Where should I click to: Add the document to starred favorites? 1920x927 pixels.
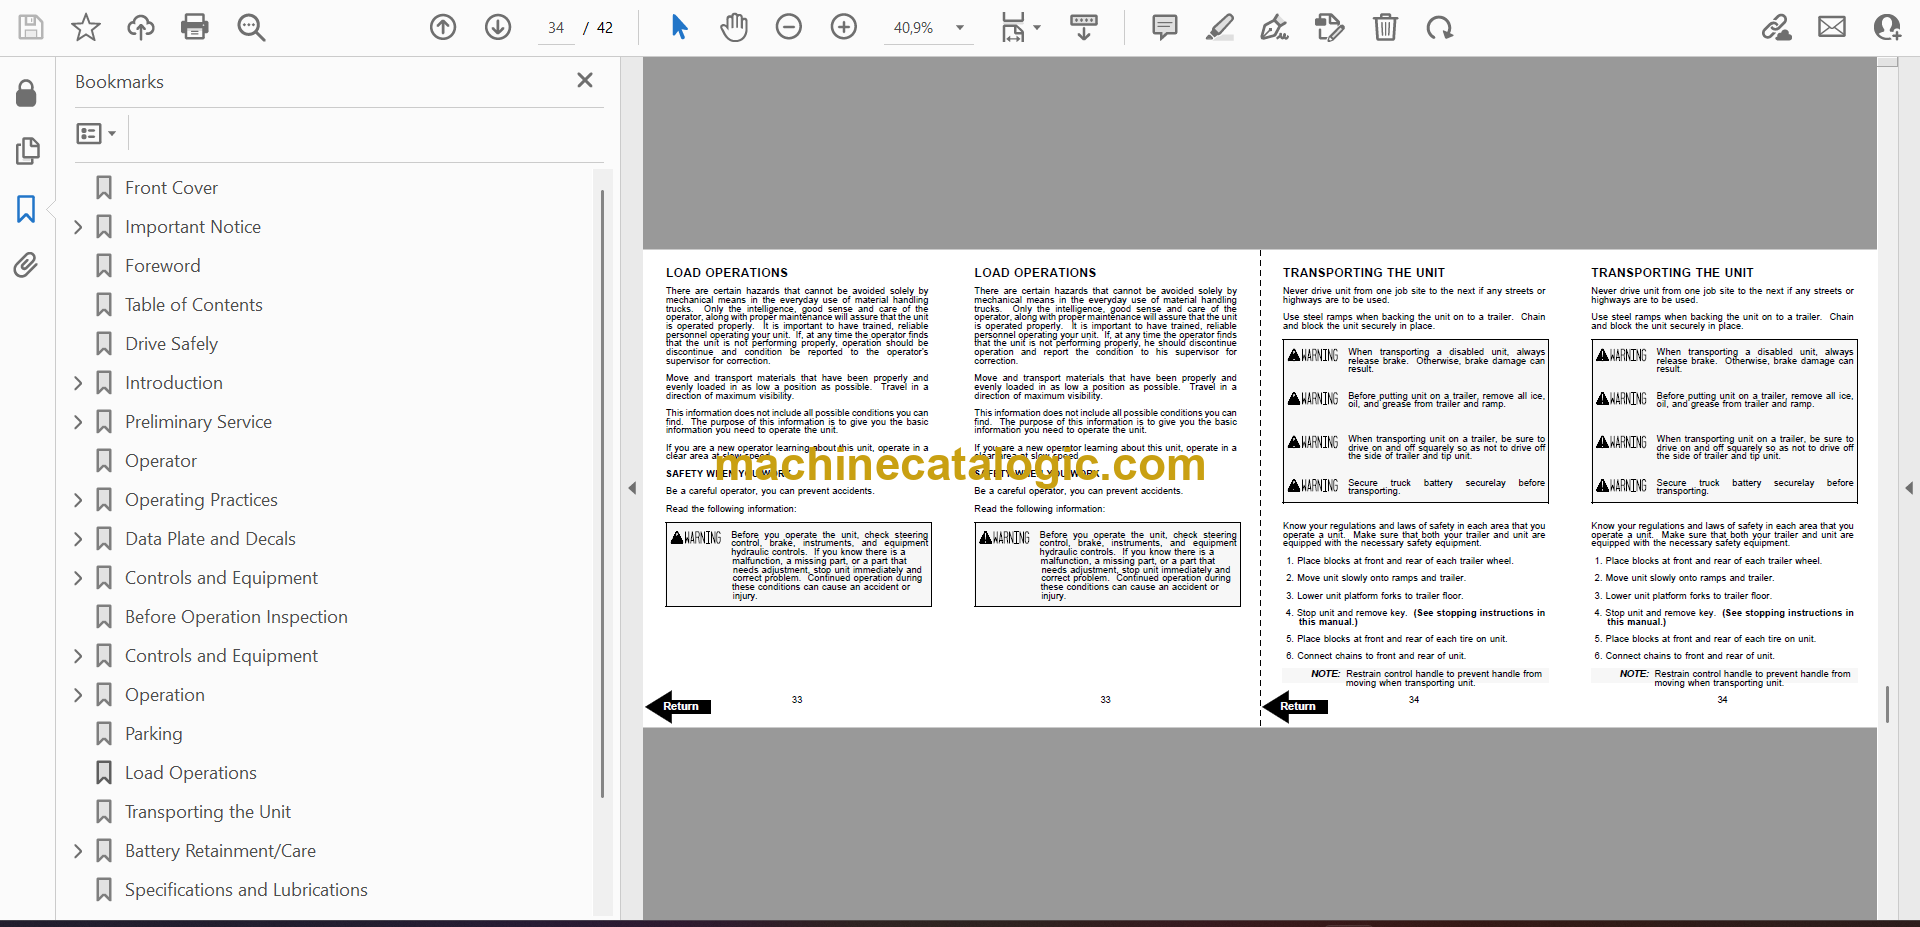click(86, 27)
